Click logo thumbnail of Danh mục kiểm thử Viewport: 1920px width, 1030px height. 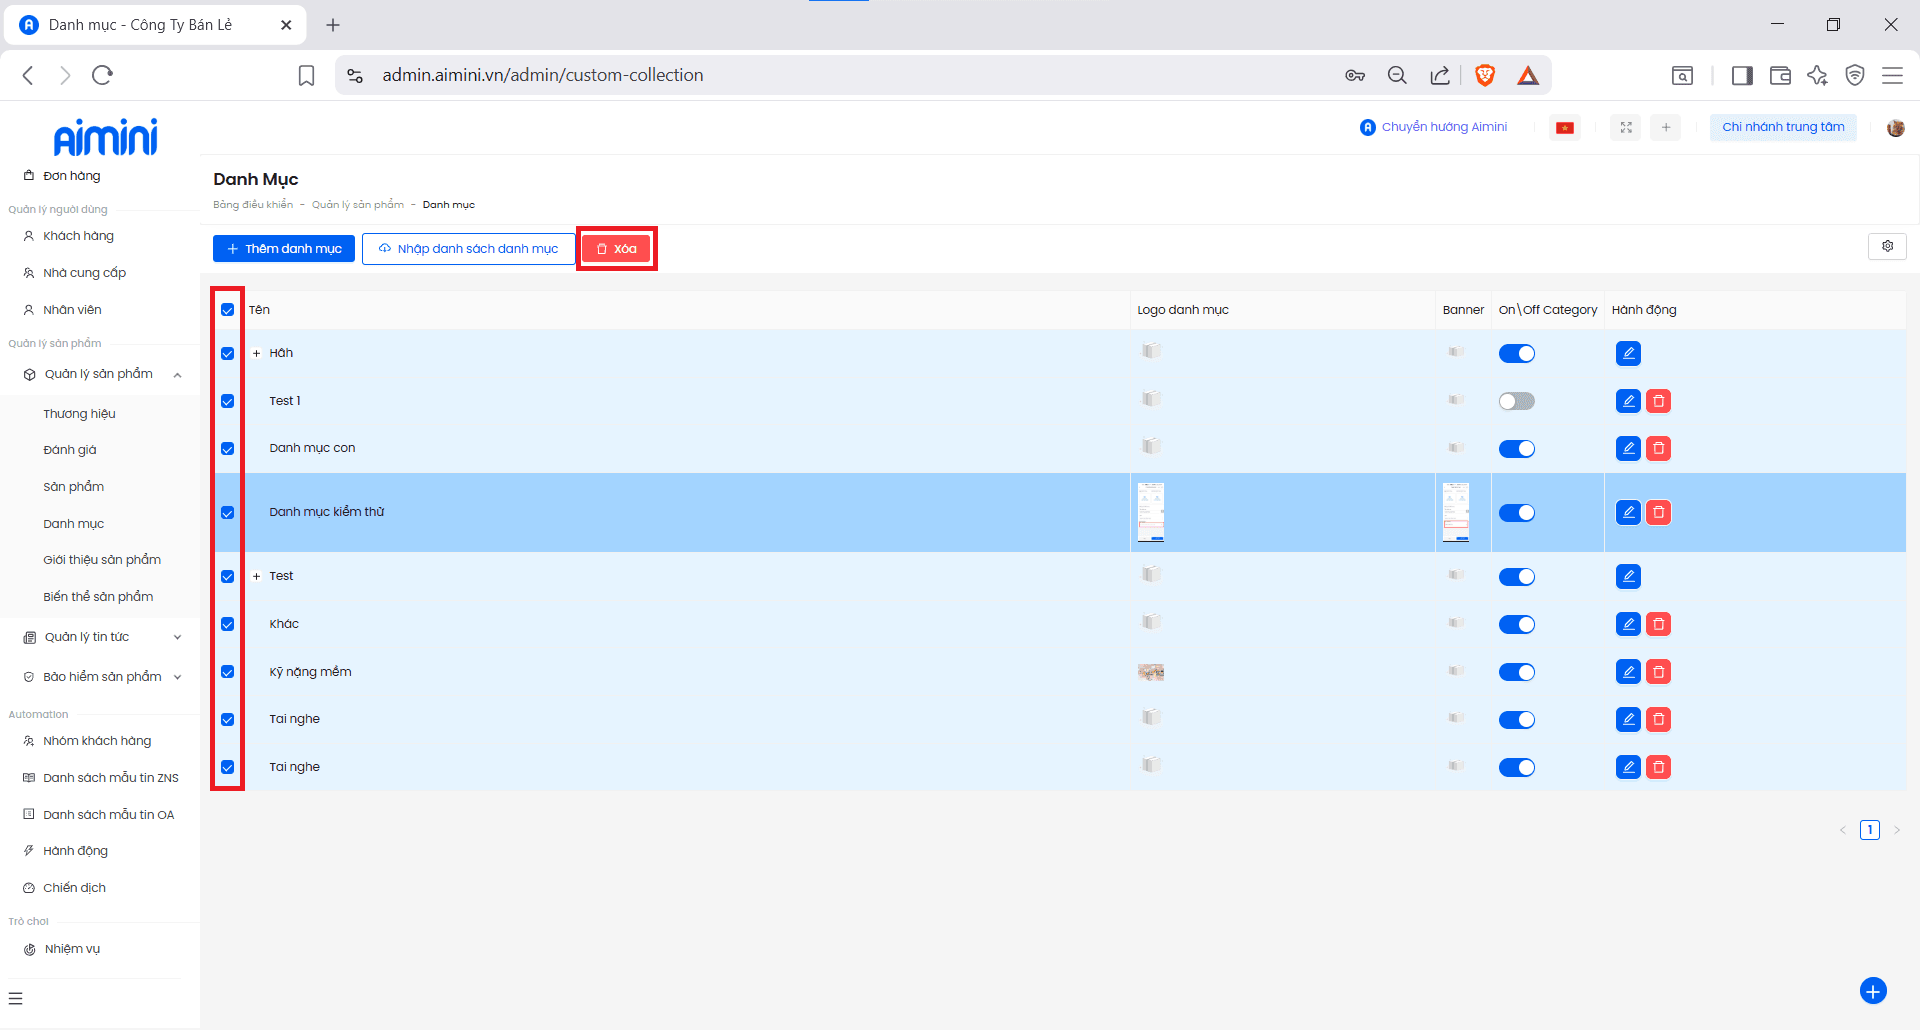(x=1151, y=512)
